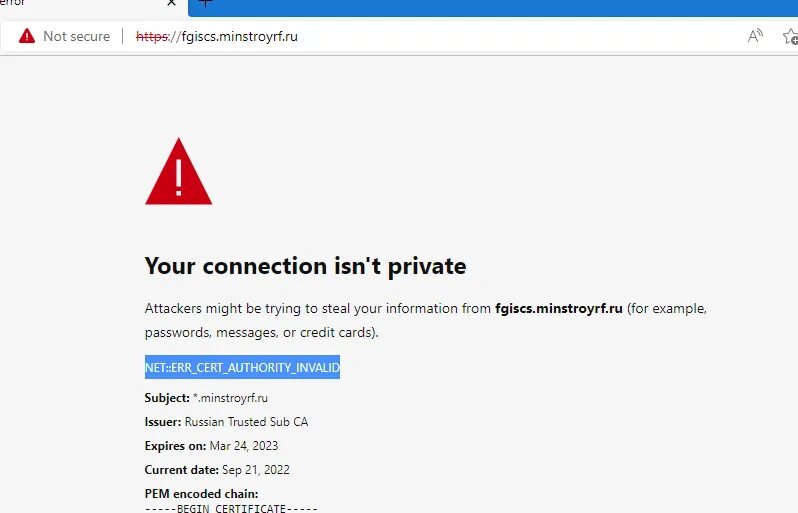Click the Issuer Russian Trusted Sub CA line
This screenshot has height=513, width=798.
(226, 422)
